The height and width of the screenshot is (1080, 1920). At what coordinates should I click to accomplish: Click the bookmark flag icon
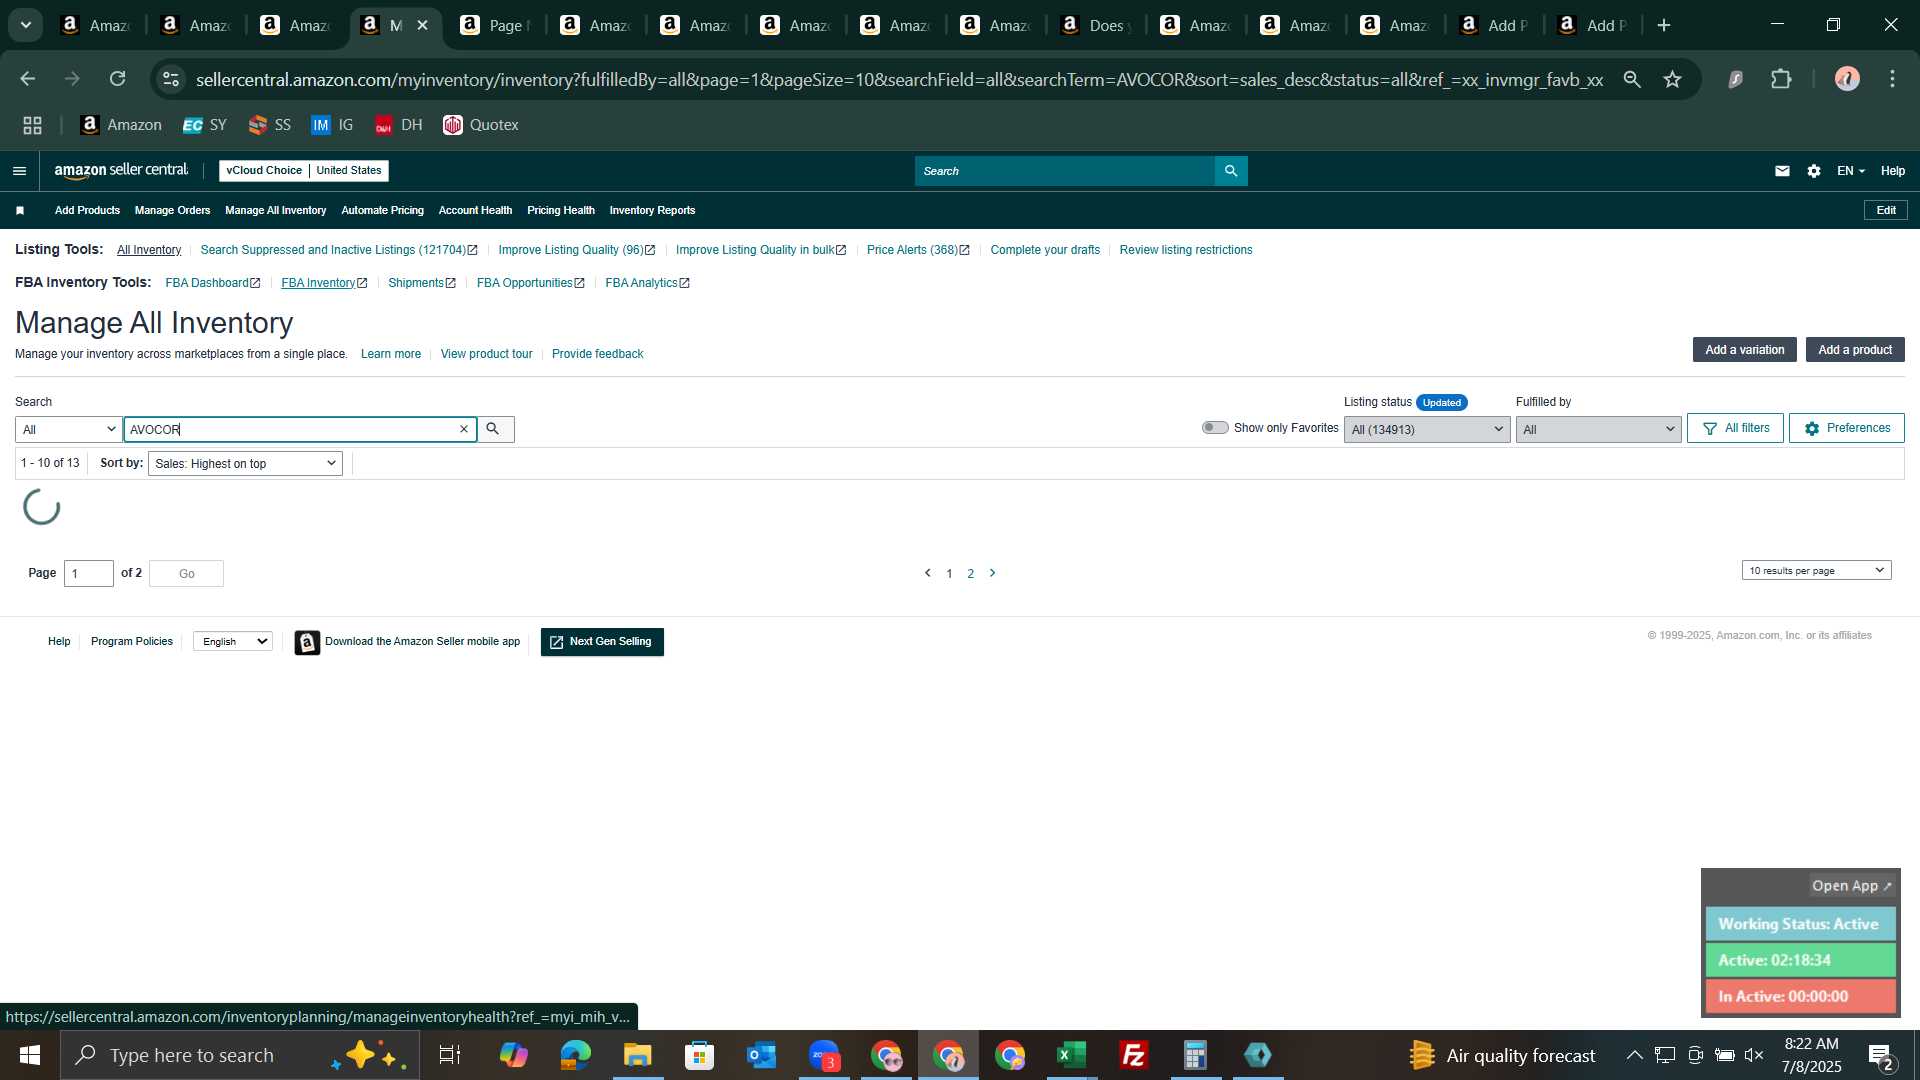click(x=20, y=210)
